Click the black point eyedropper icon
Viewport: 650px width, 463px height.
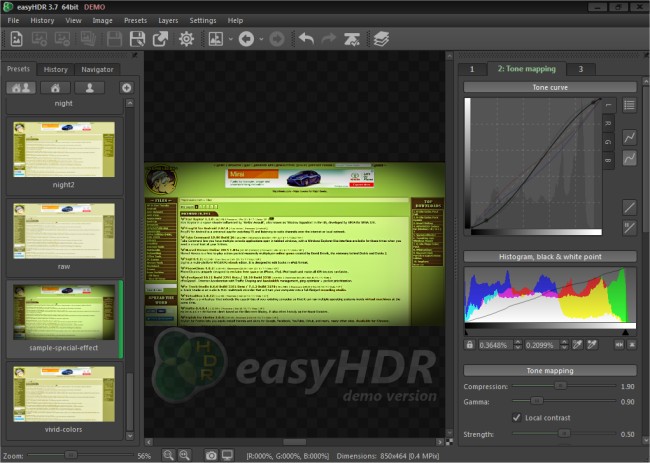[577, 345]
